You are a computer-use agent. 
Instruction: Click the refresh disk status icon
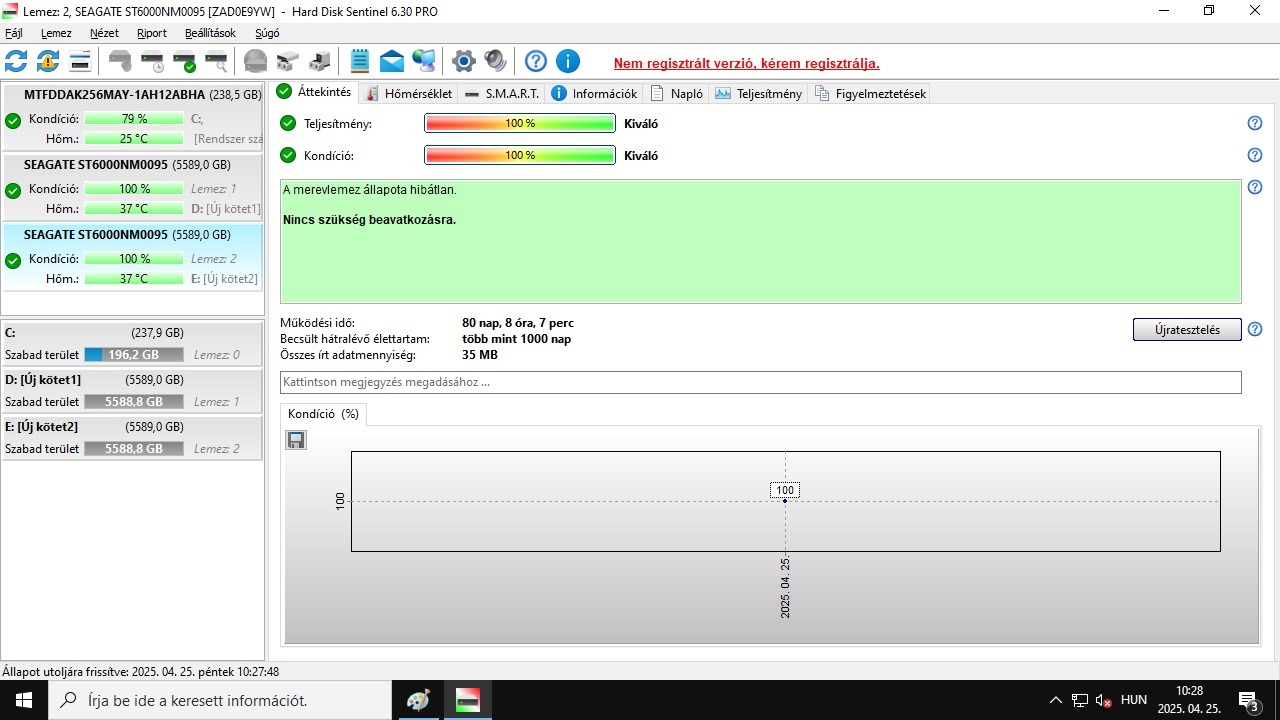[x=16, y=61]
